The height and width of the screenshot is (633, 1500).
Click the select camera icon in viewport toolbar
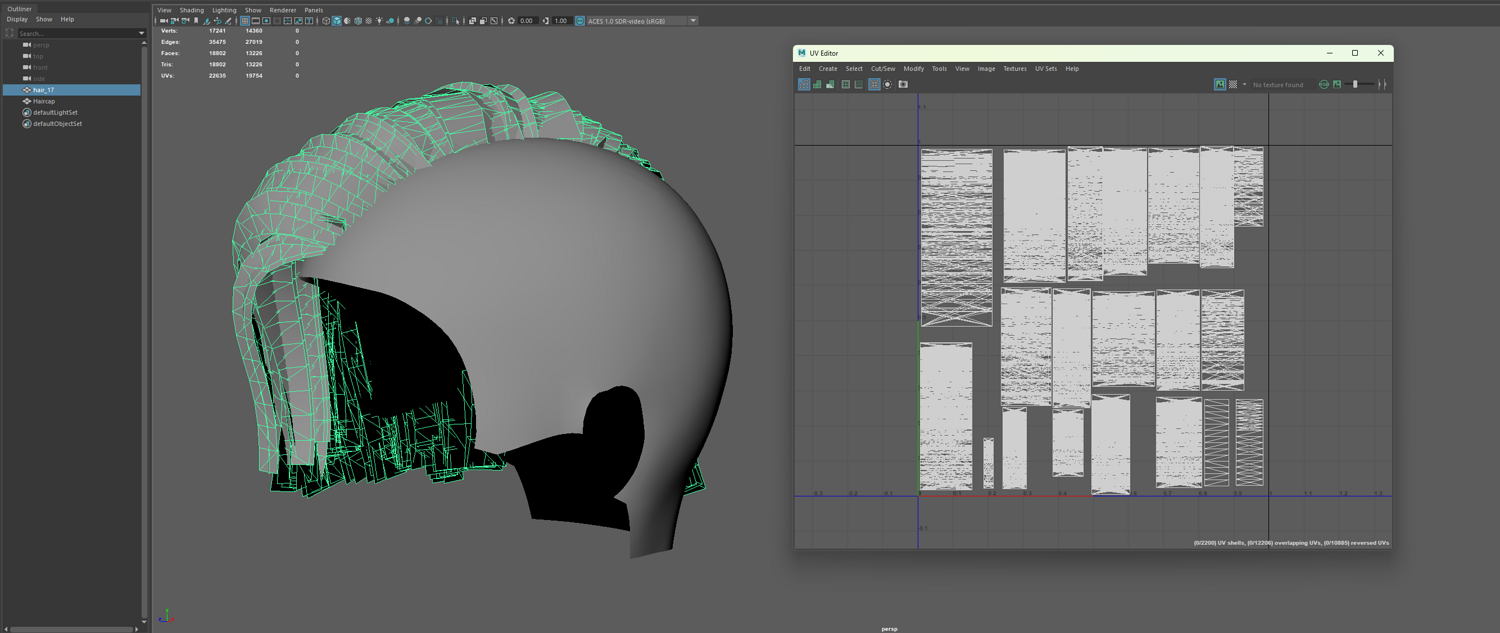pyautogui.click(x=164, y=21)
